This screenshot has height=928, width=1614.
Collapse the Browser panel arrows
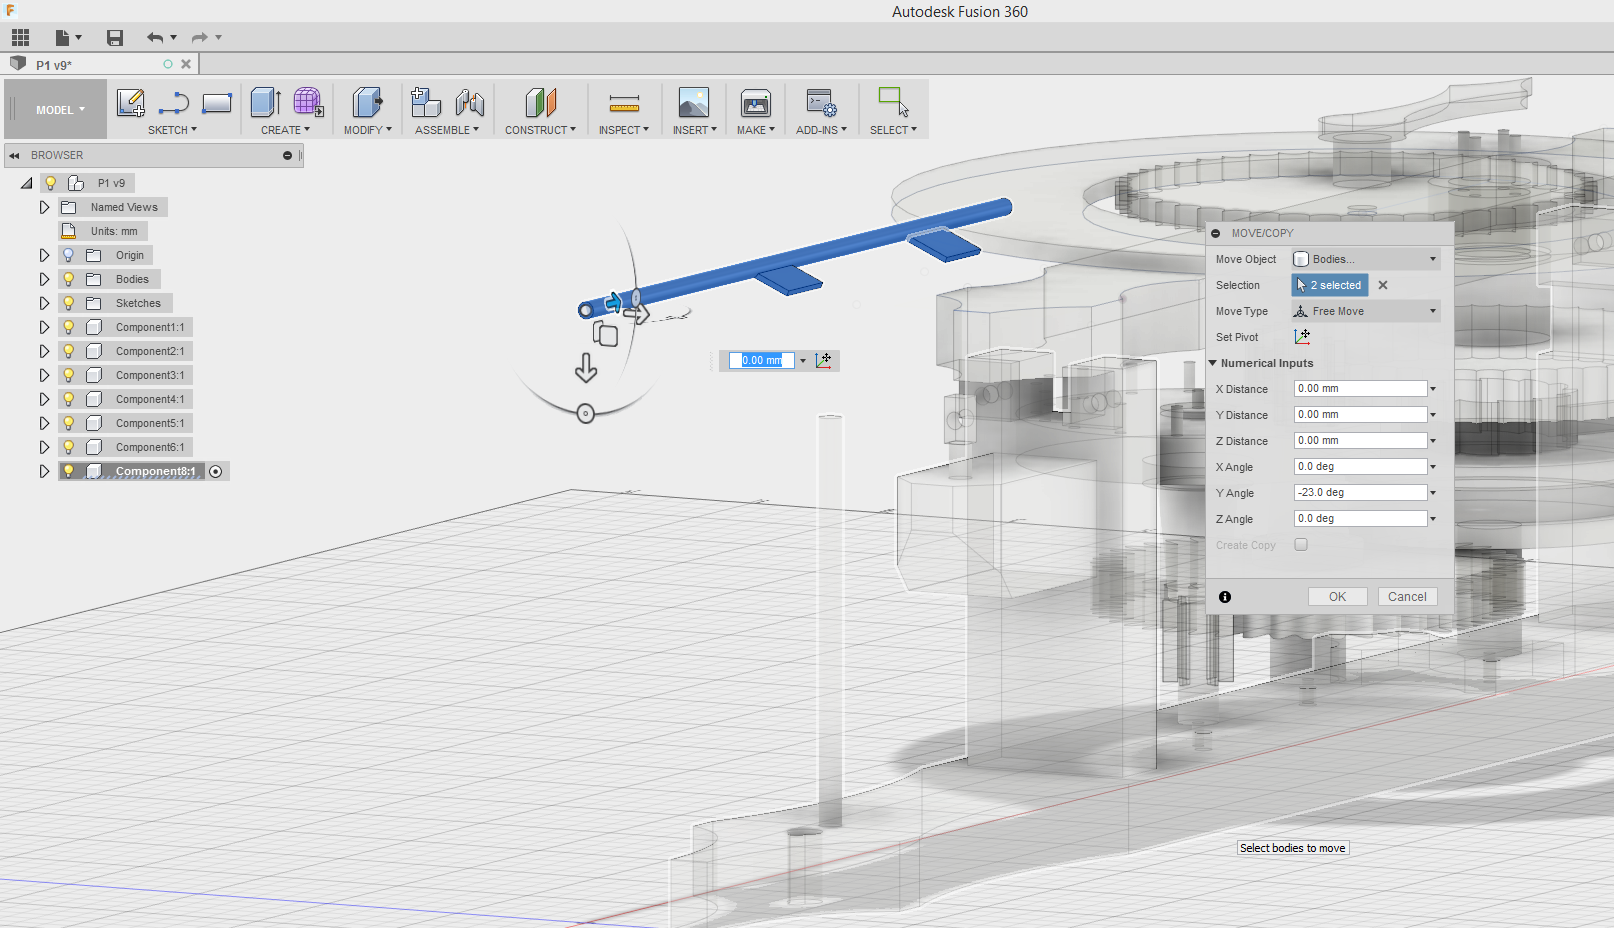point(14,155)
